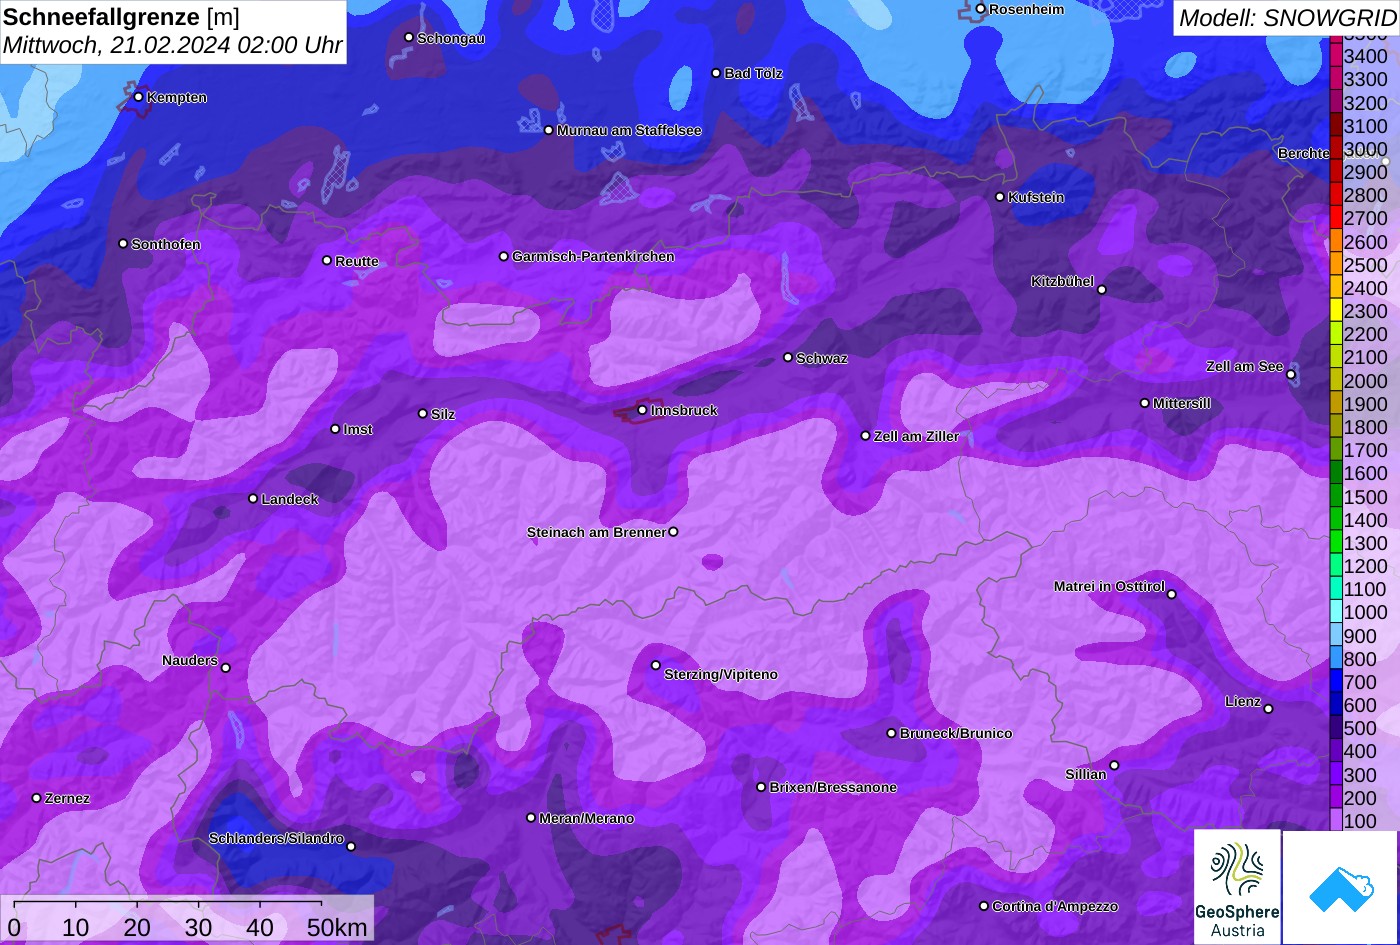Screen dimensions: 1400x945
Task: Pick the legend color swatch for 2000
Action: [1336, 378]
